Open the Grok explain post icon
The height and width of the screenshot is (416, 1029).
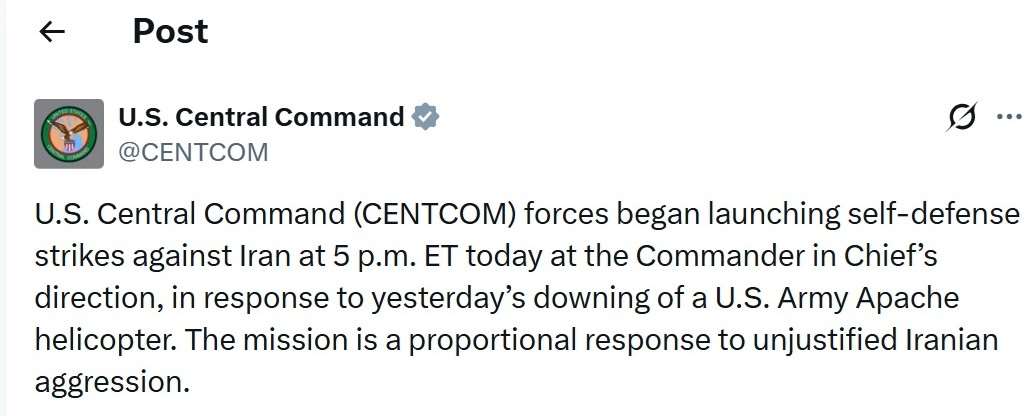point(963,117)
